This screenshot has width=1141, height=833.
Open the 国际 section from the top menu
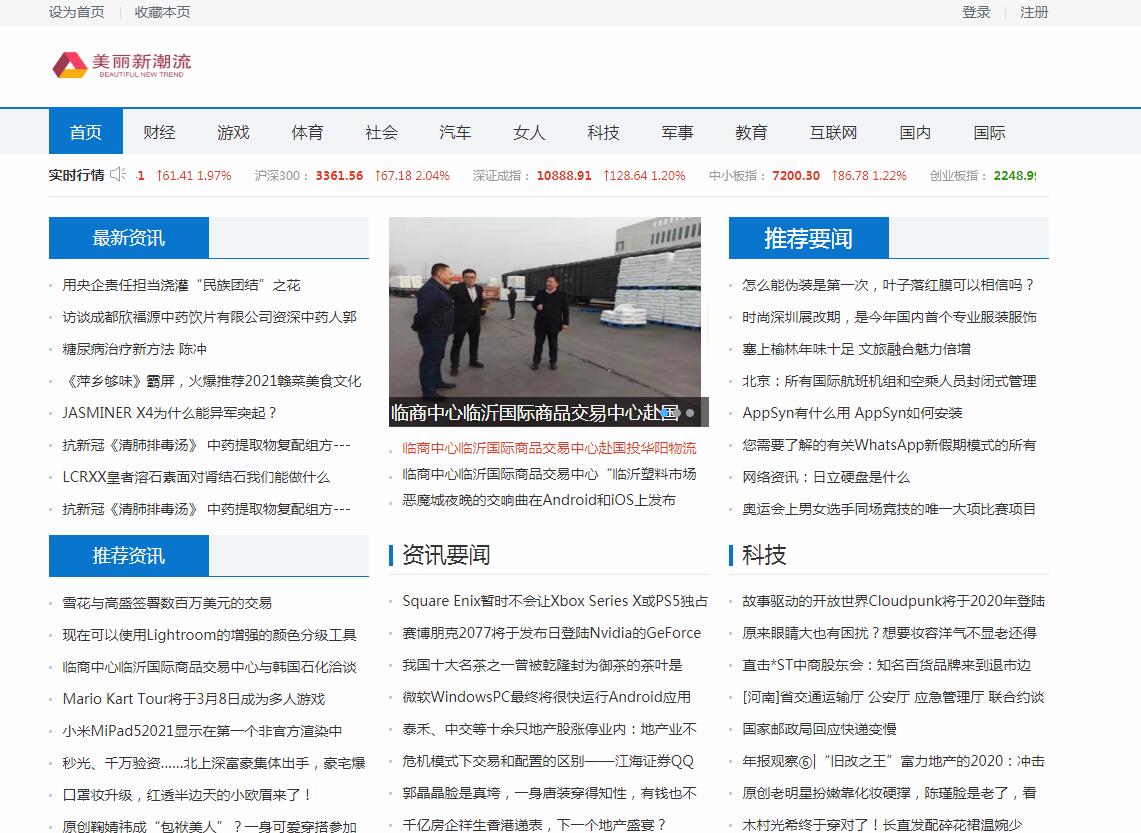(x=989, y=131)
